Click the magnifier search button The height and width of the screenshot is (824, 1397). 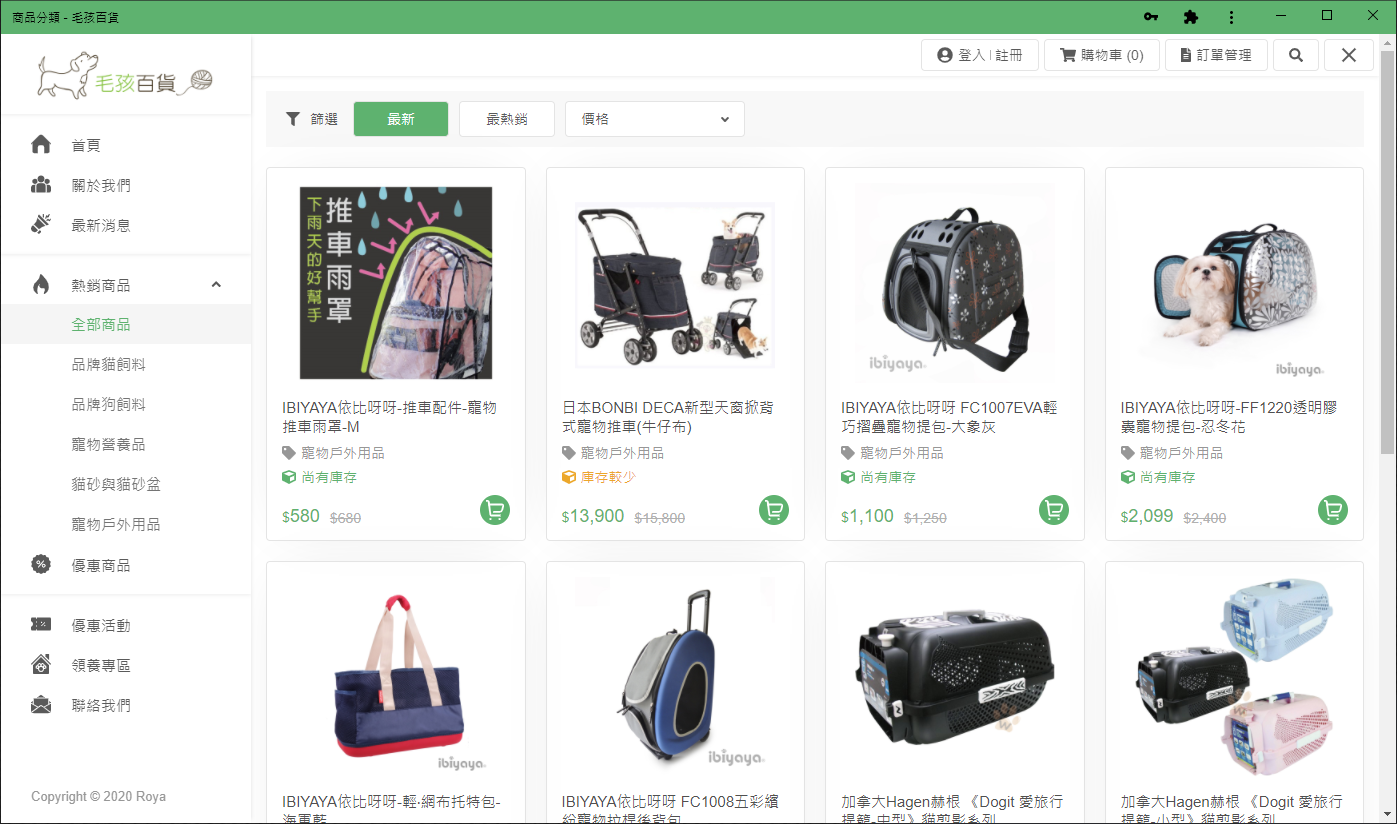click(x=1296, y=55)
